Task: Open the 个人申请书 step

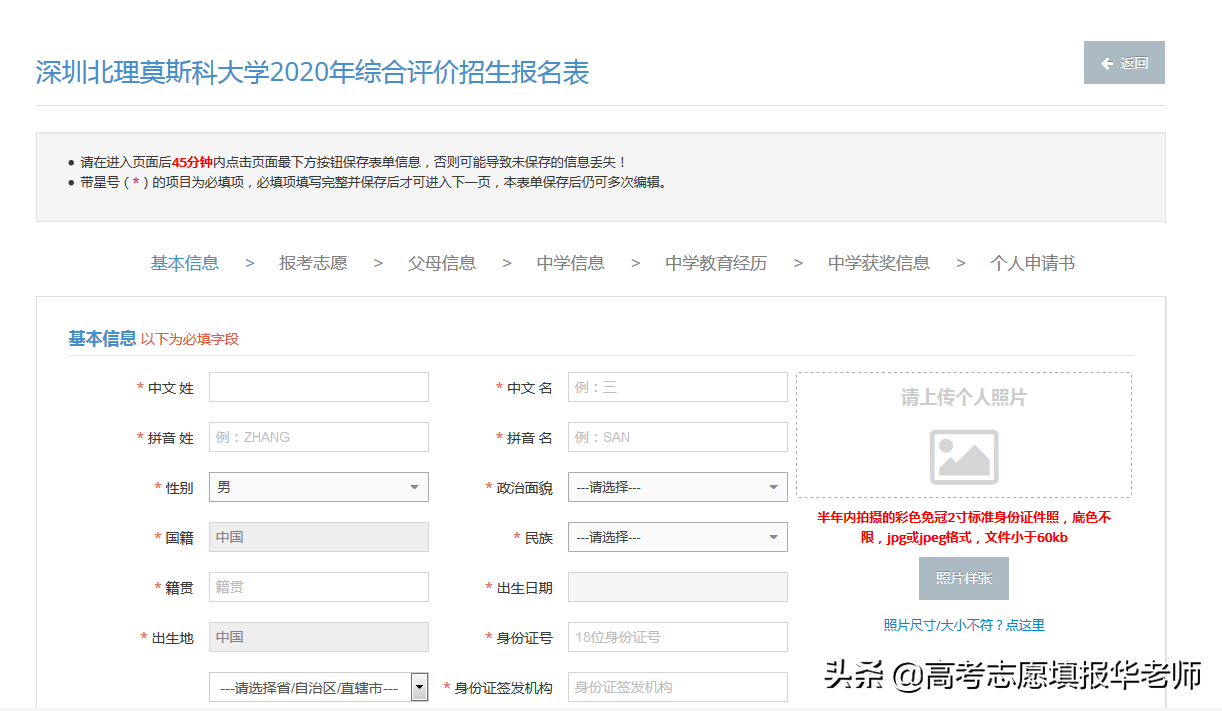Action: pos(1032,263)
